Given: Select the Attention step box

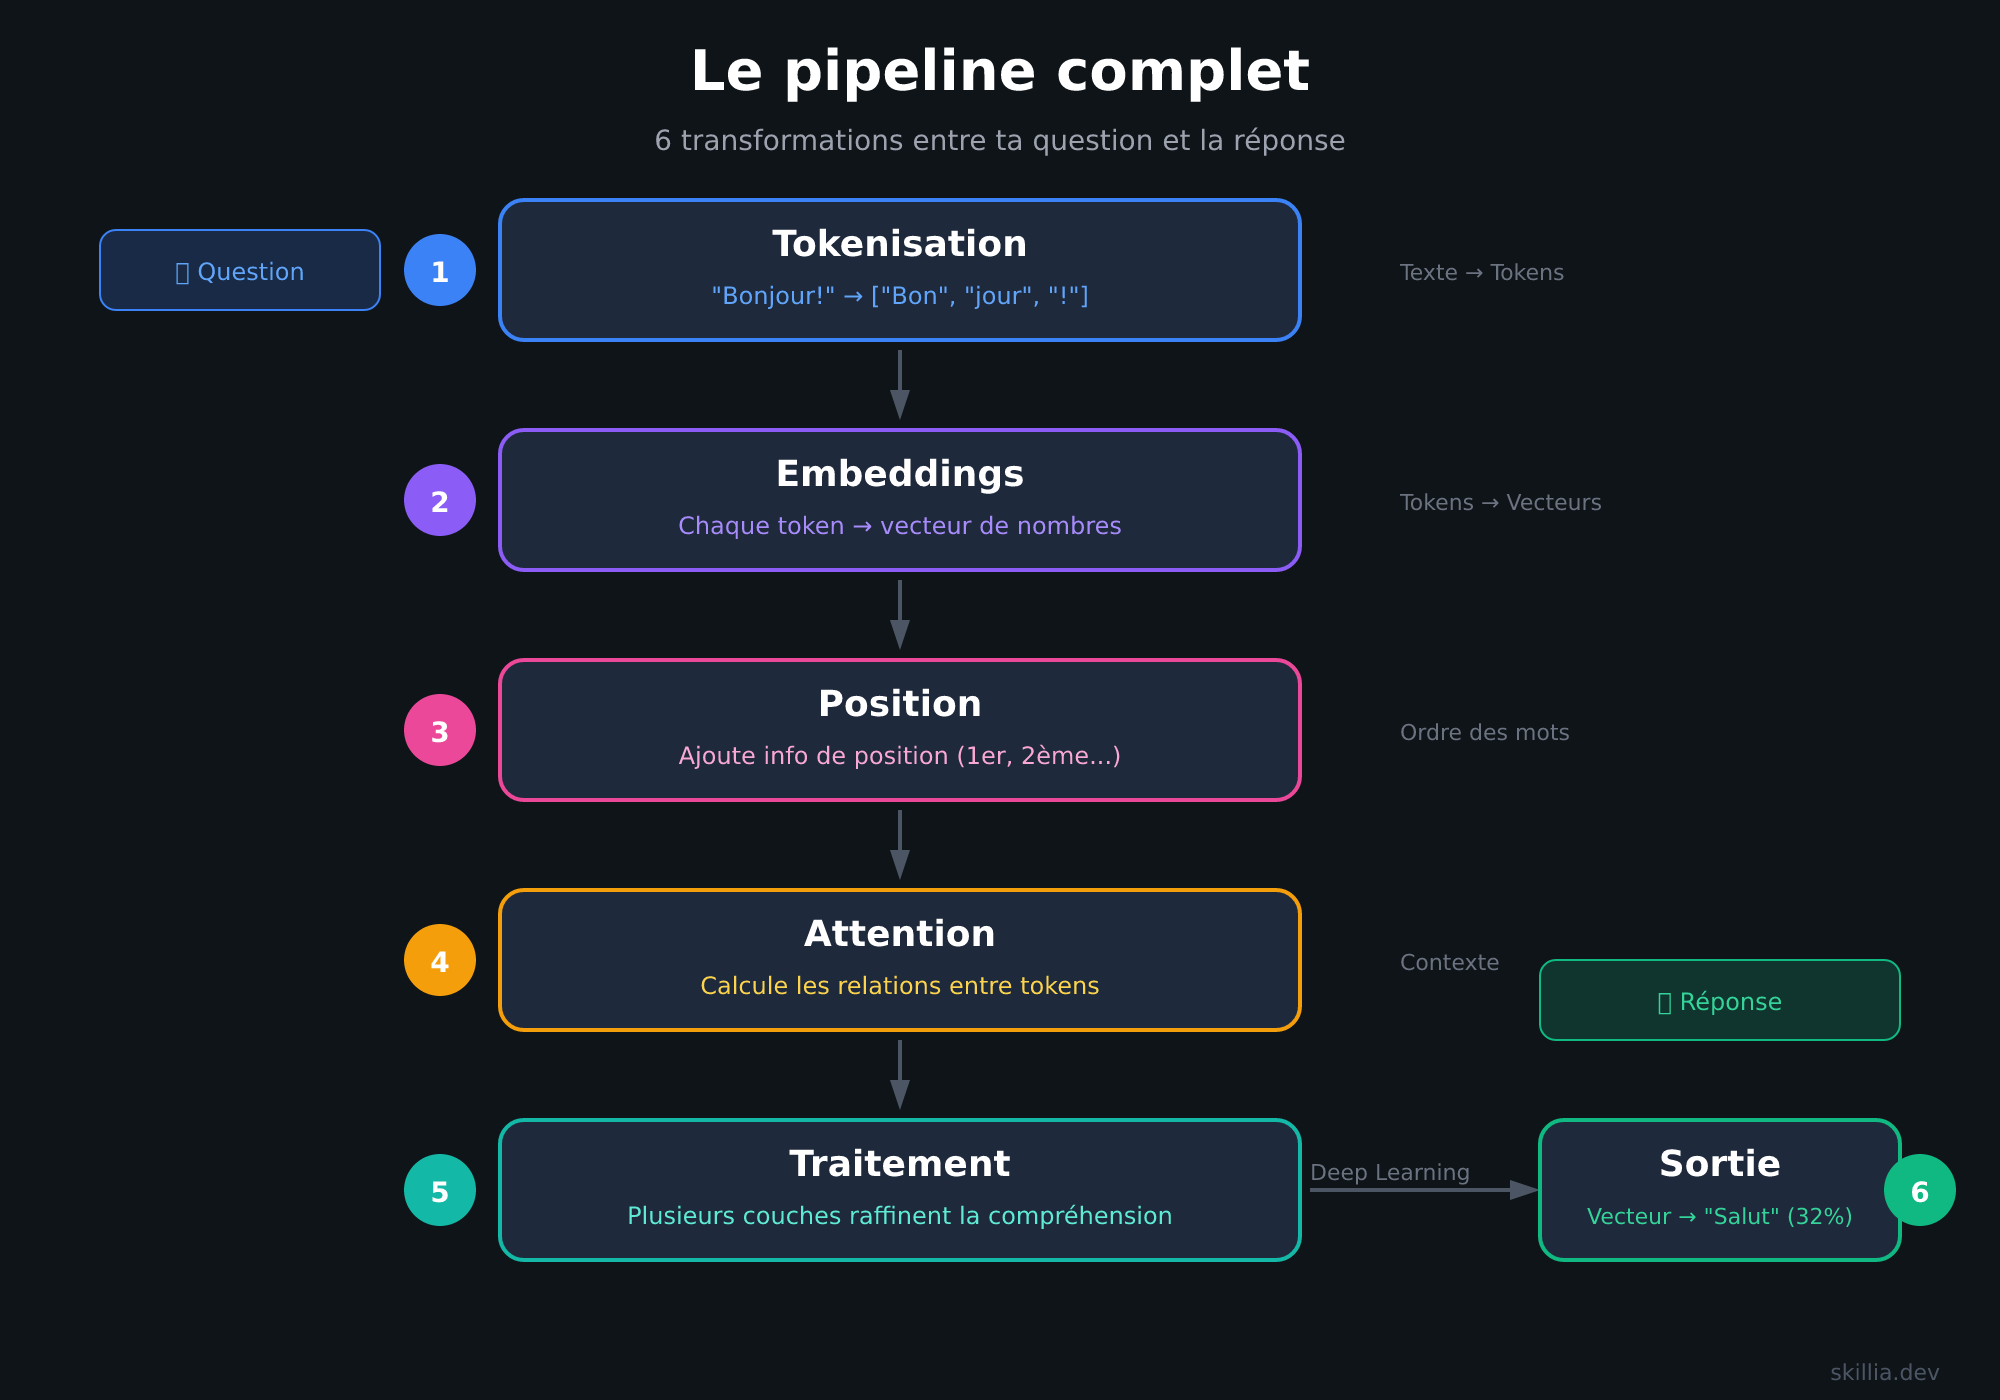Looking at the screenshot, I should click(x=900, y=960).
